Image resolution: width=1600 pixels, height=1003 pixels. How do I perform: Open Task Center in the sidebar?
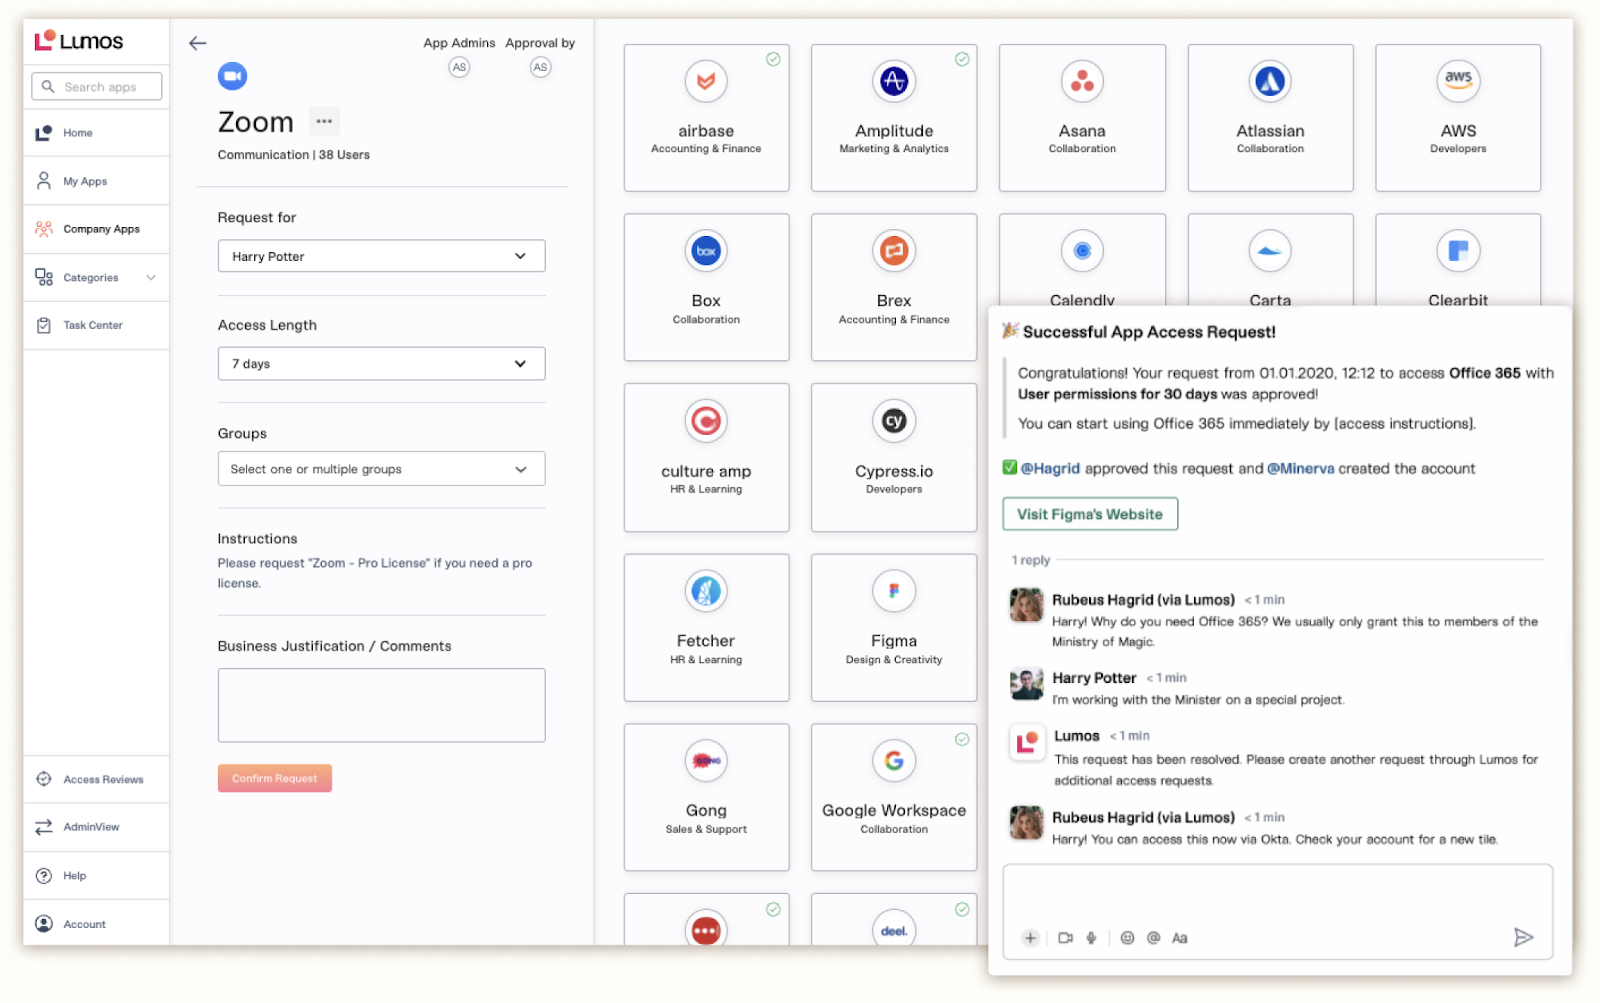pos(96,325)
